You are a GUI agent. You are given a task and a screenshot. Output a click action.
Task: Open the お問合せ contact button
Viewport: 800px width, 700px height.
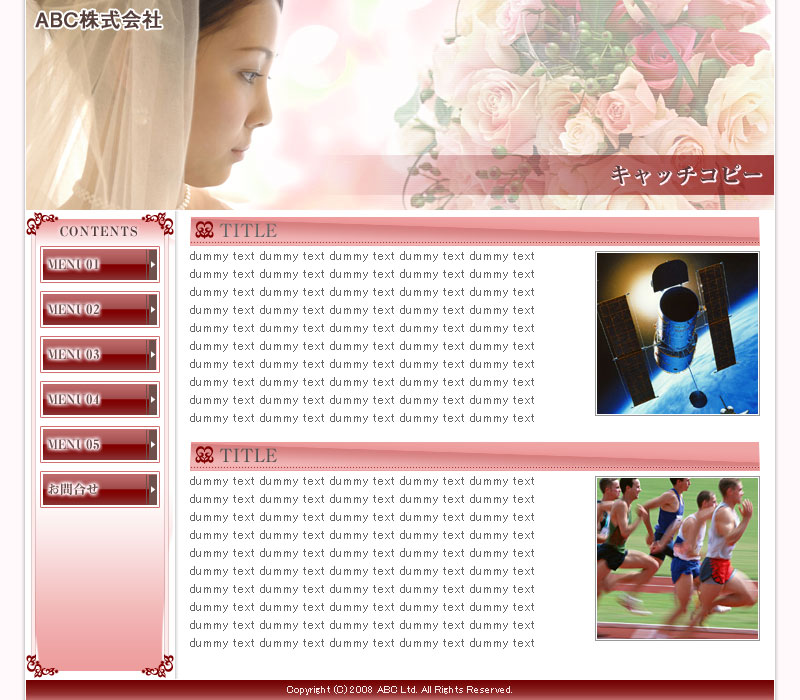pyautogui.click(x=100, y=489)
